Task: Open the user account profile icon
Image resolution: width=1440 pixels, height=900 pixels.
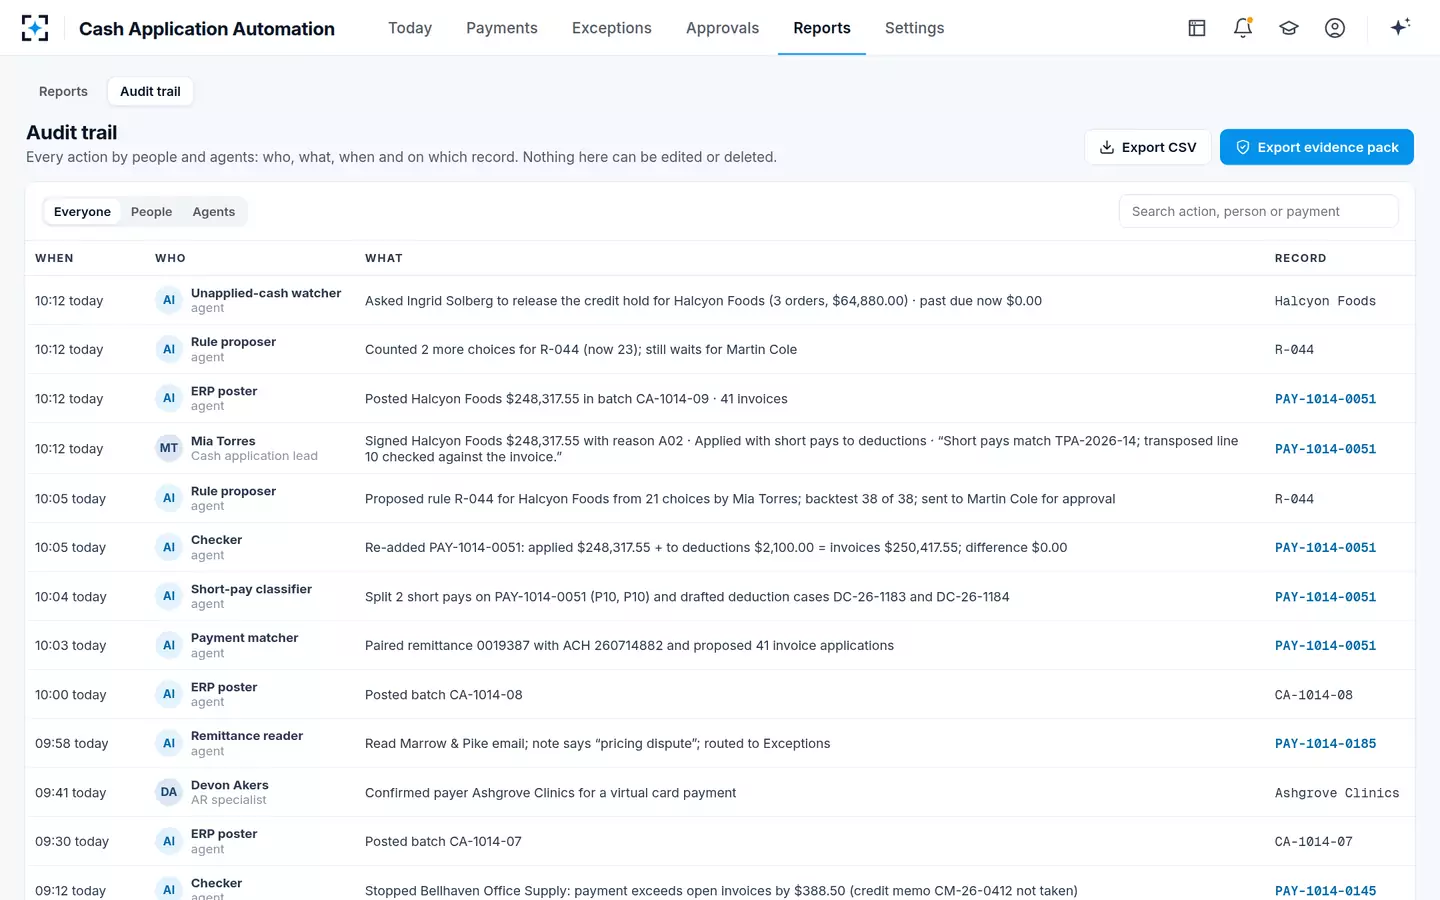Action: 1335,28
